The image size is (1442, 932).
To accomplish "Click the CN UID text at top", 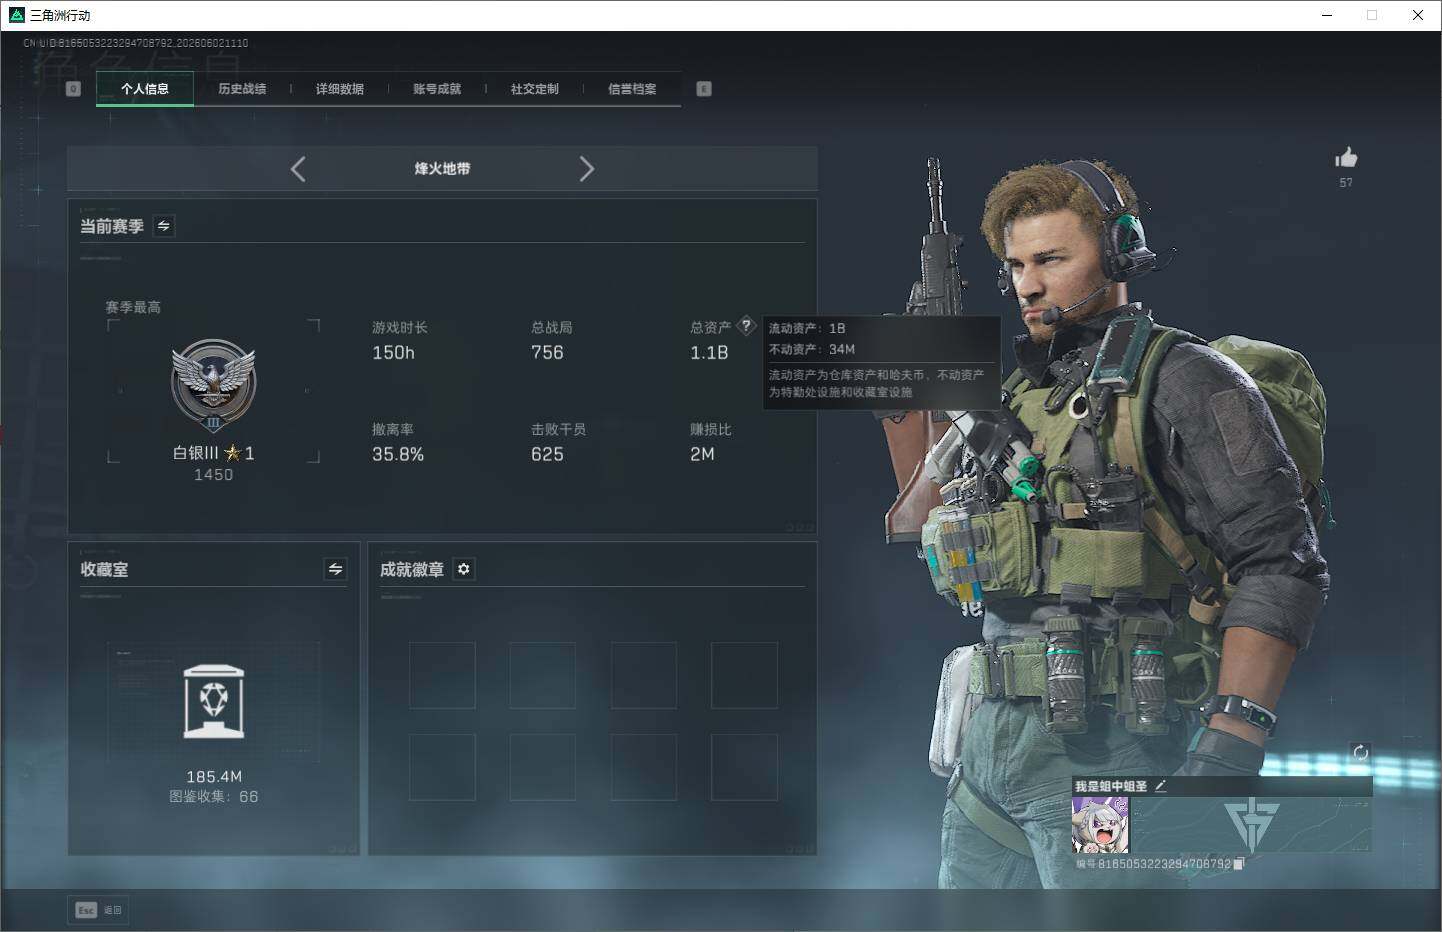I will (x=136, y=43).
